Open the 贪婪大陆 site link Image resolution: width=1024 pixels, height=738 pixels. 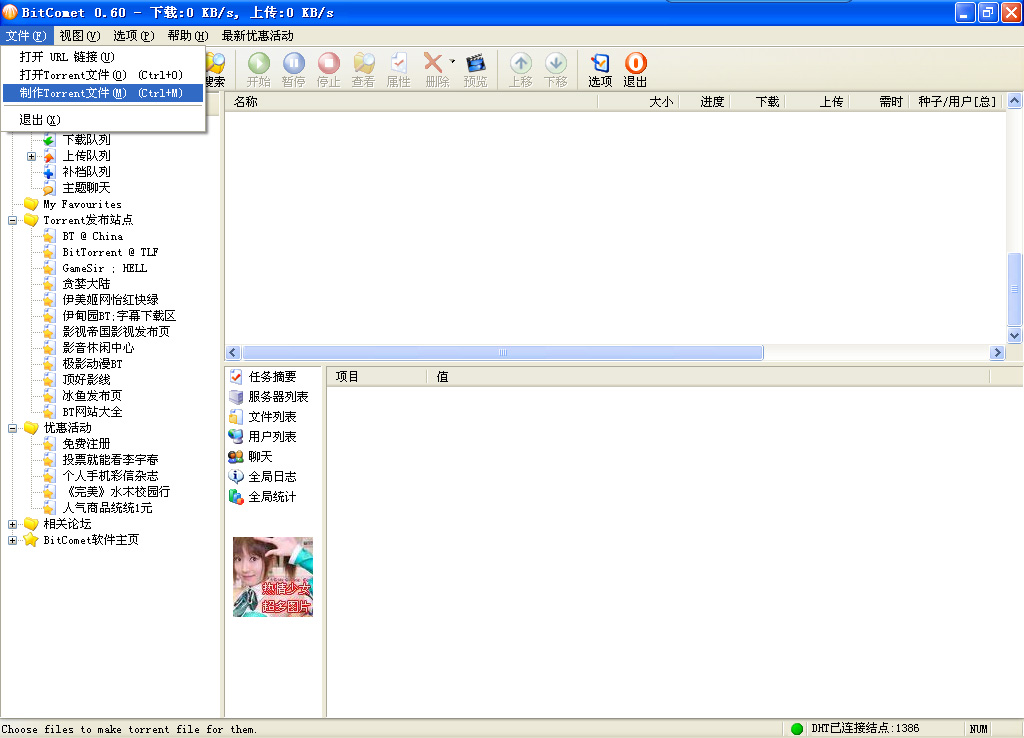[86, 284]
